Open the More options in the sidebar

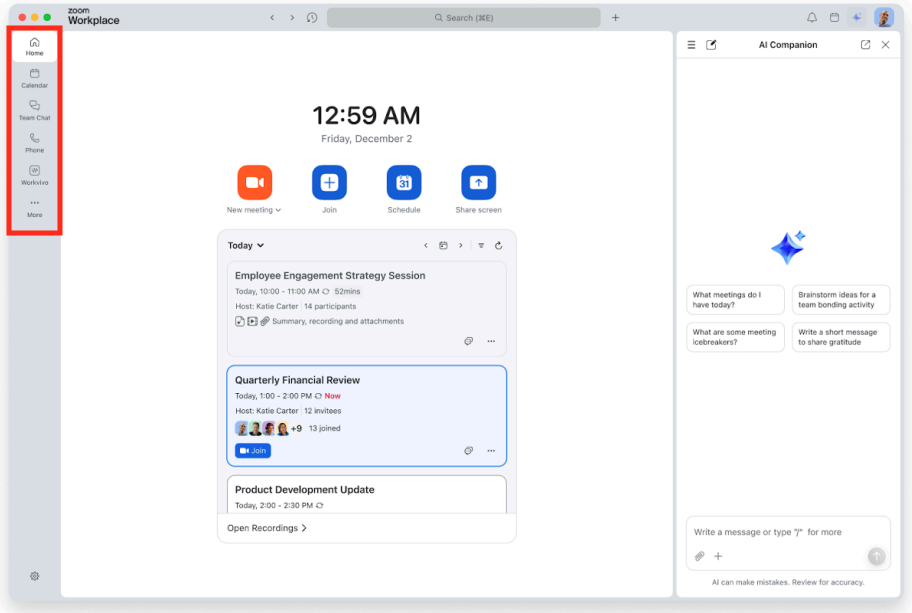[34, 208]
